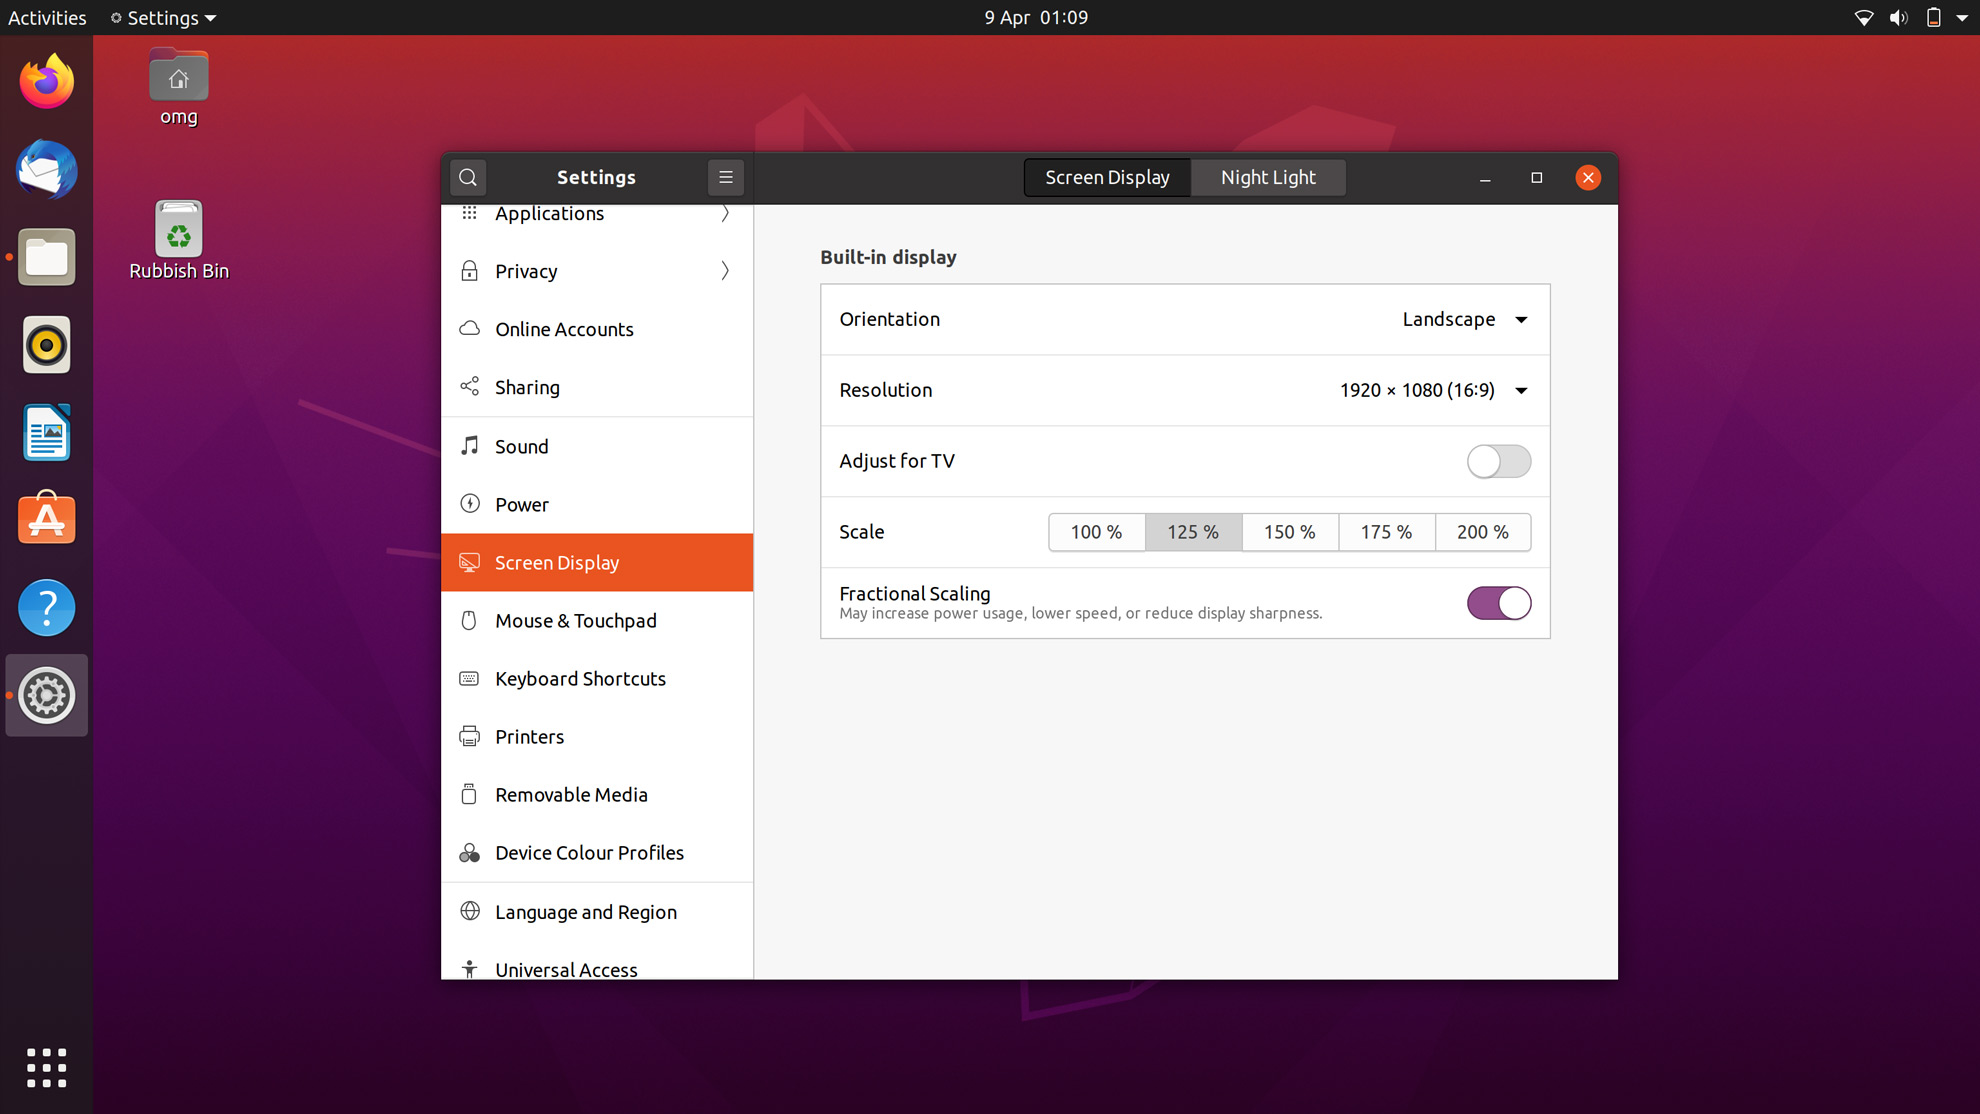This screenshot has width=1980, height=1114.
Task: Open the top bar system menu arrow
Action: pyautogui.click(x=1962, y=17)
